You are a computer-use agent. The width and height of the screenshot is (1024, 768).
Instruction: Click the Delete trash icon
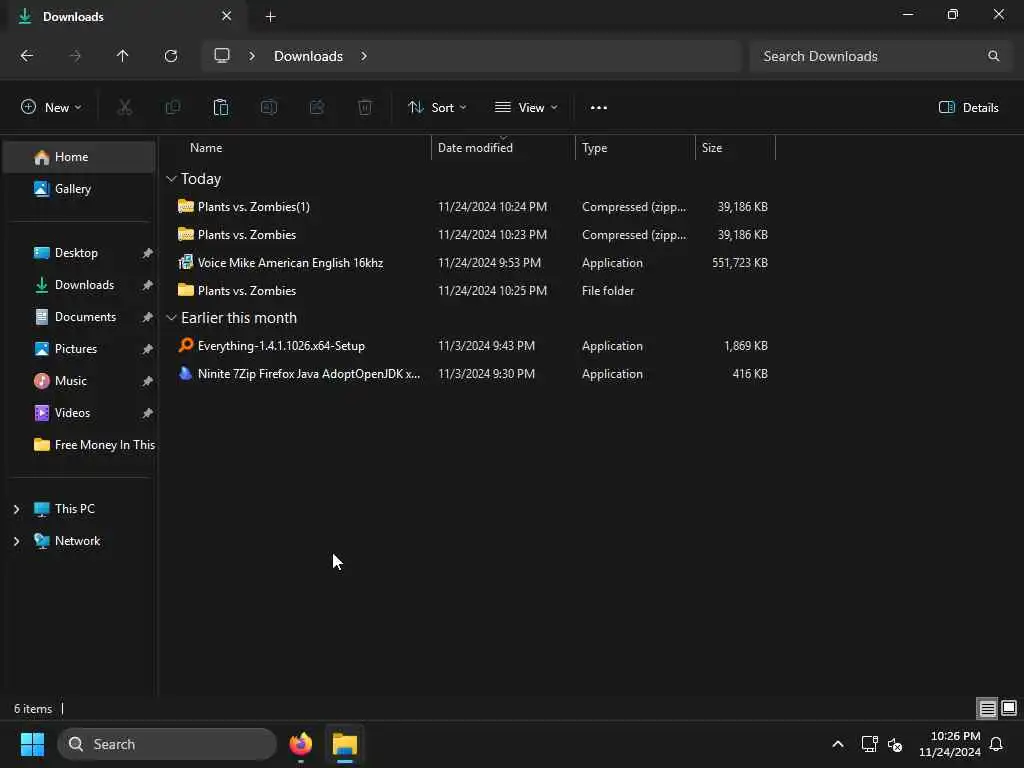tap(365, 107)
